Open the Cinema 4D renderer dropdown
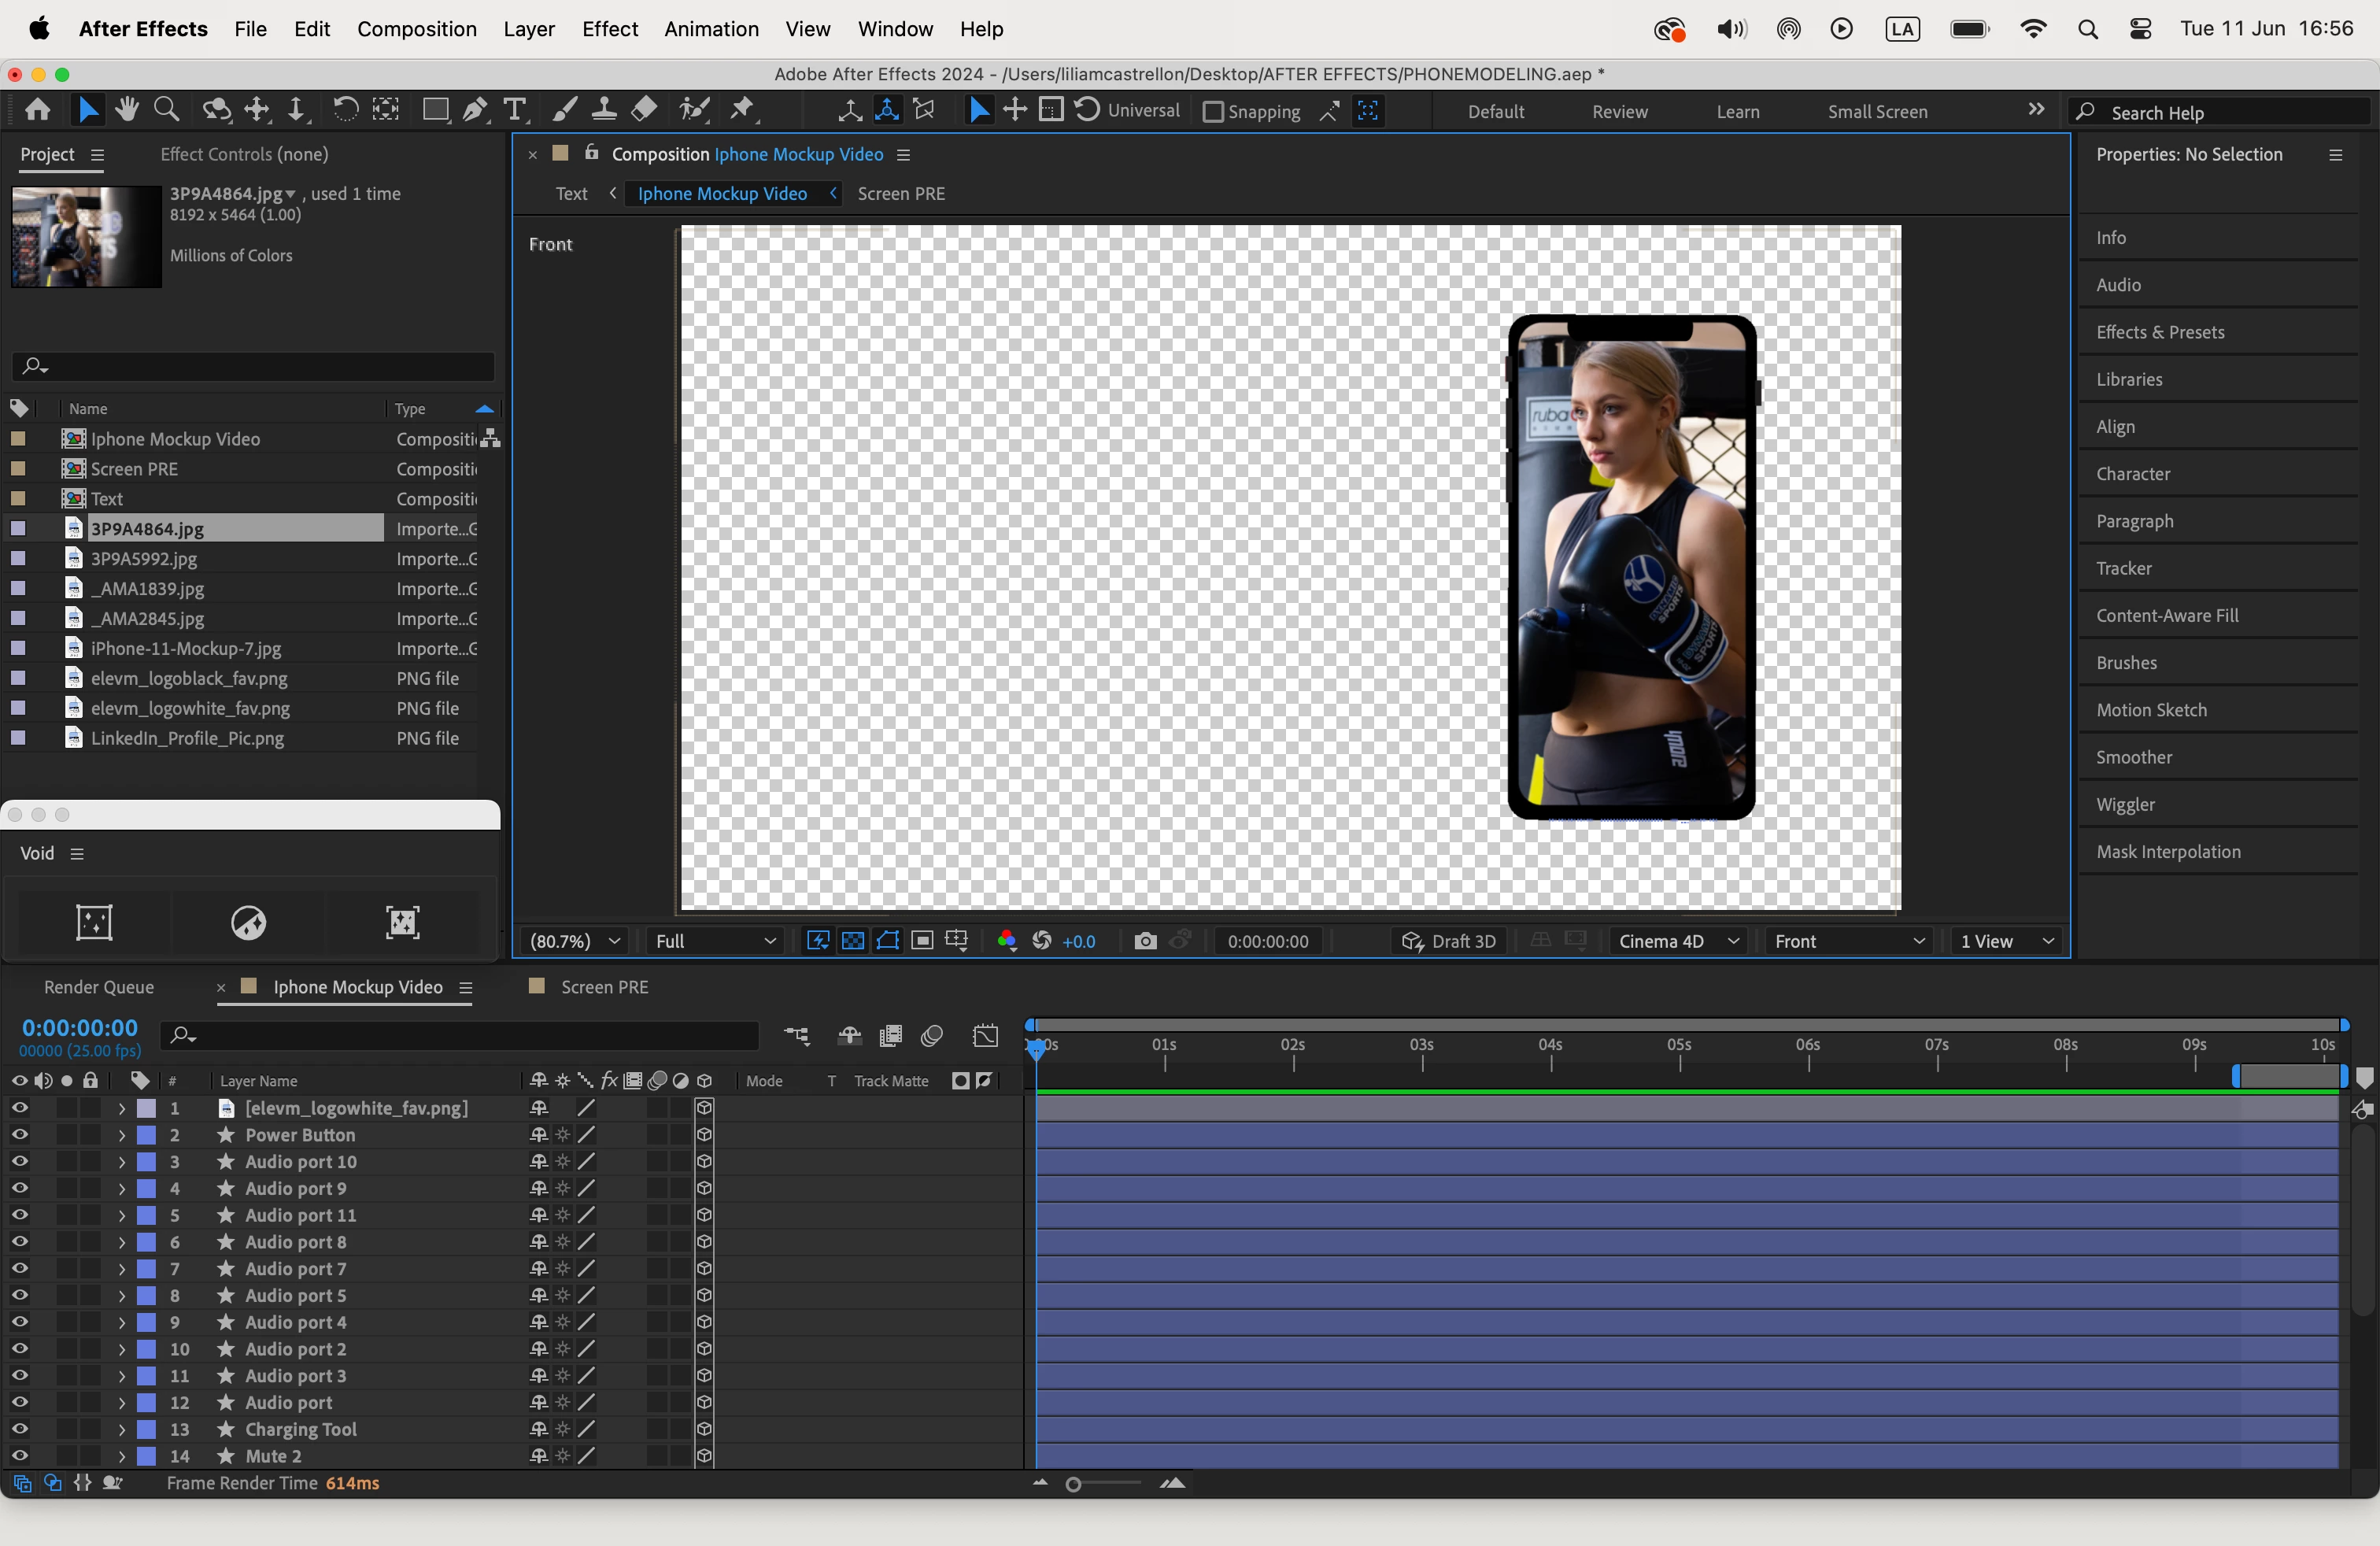This screenshot has height=1546, width=2380. coord(1678,941)
